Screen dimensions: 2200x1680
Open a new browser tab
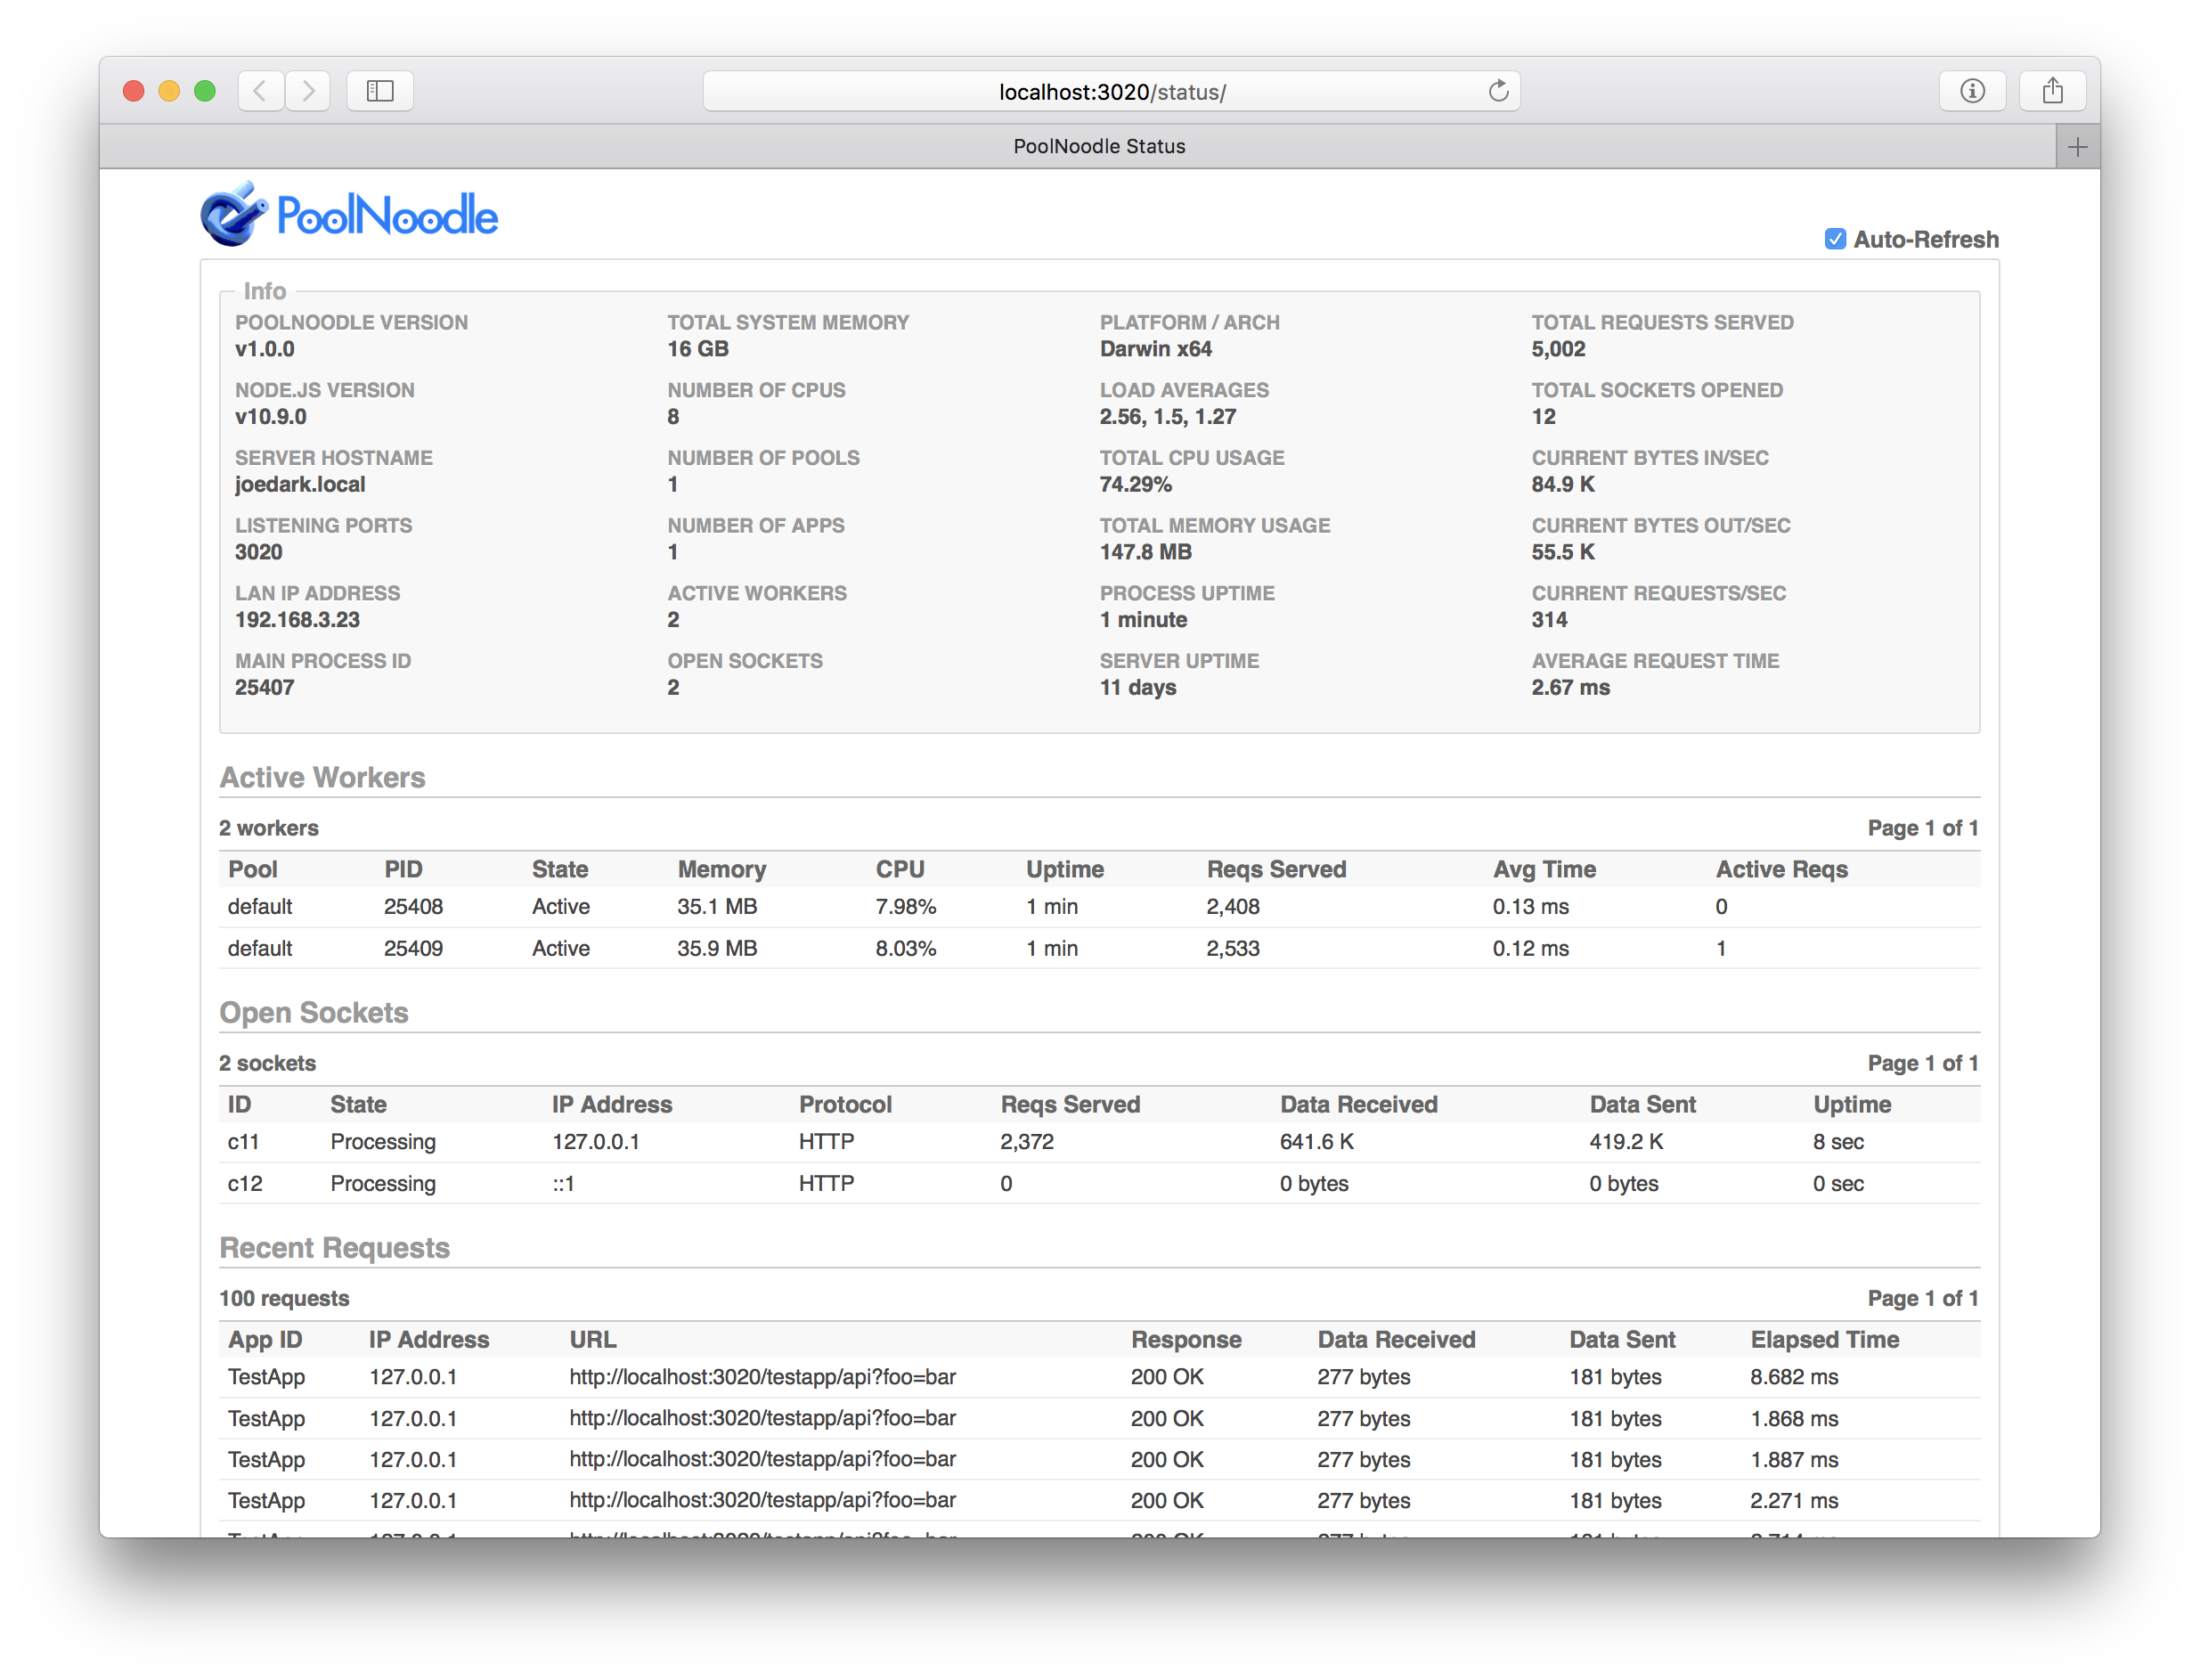click(2077, 146)
